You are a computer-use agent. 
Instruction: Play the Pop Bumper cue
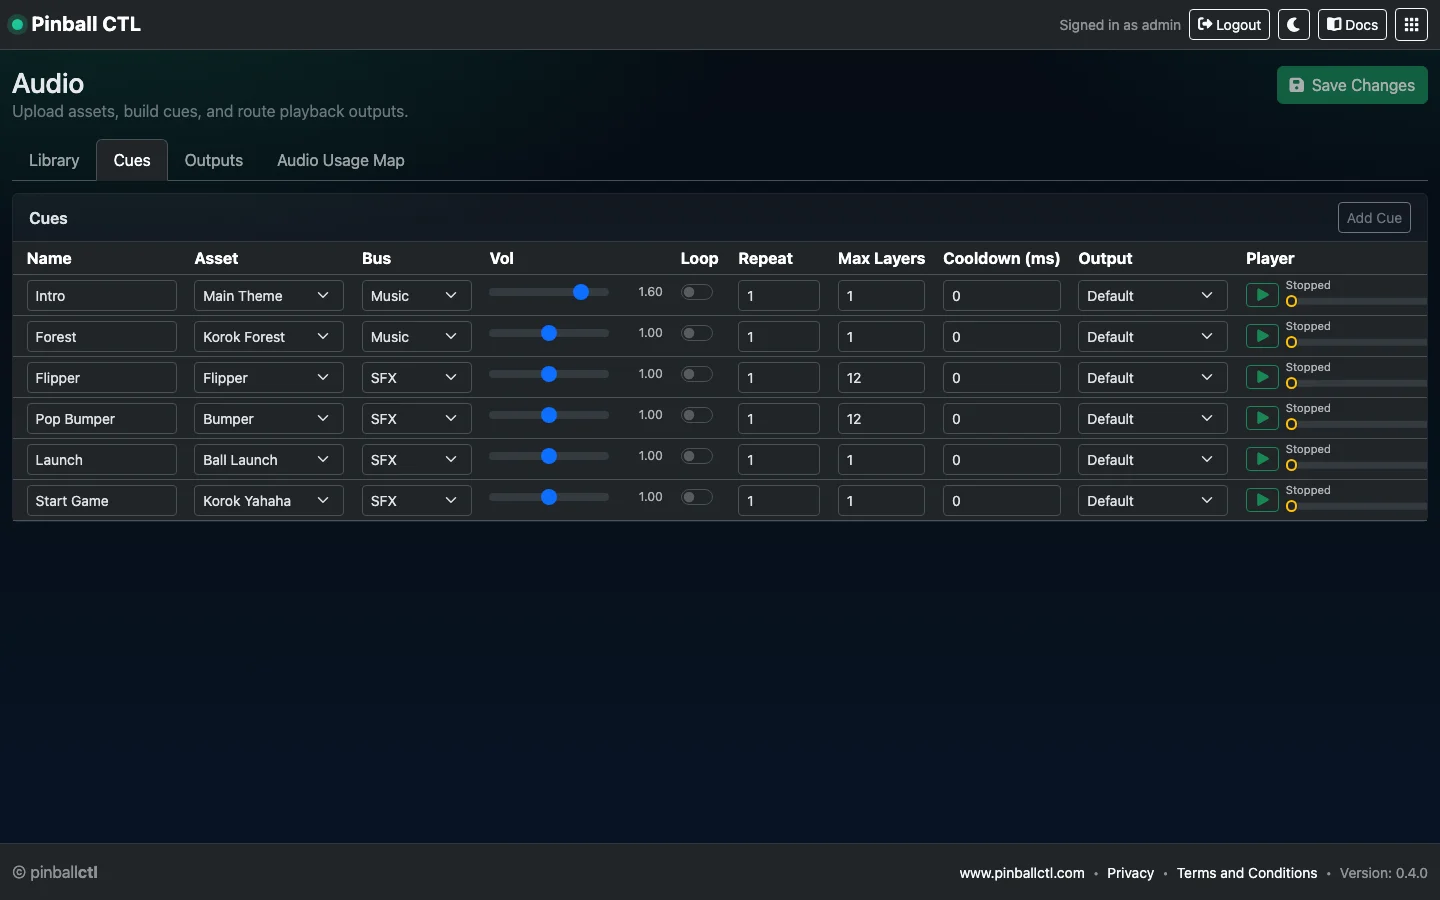(x=1261, y=418)
